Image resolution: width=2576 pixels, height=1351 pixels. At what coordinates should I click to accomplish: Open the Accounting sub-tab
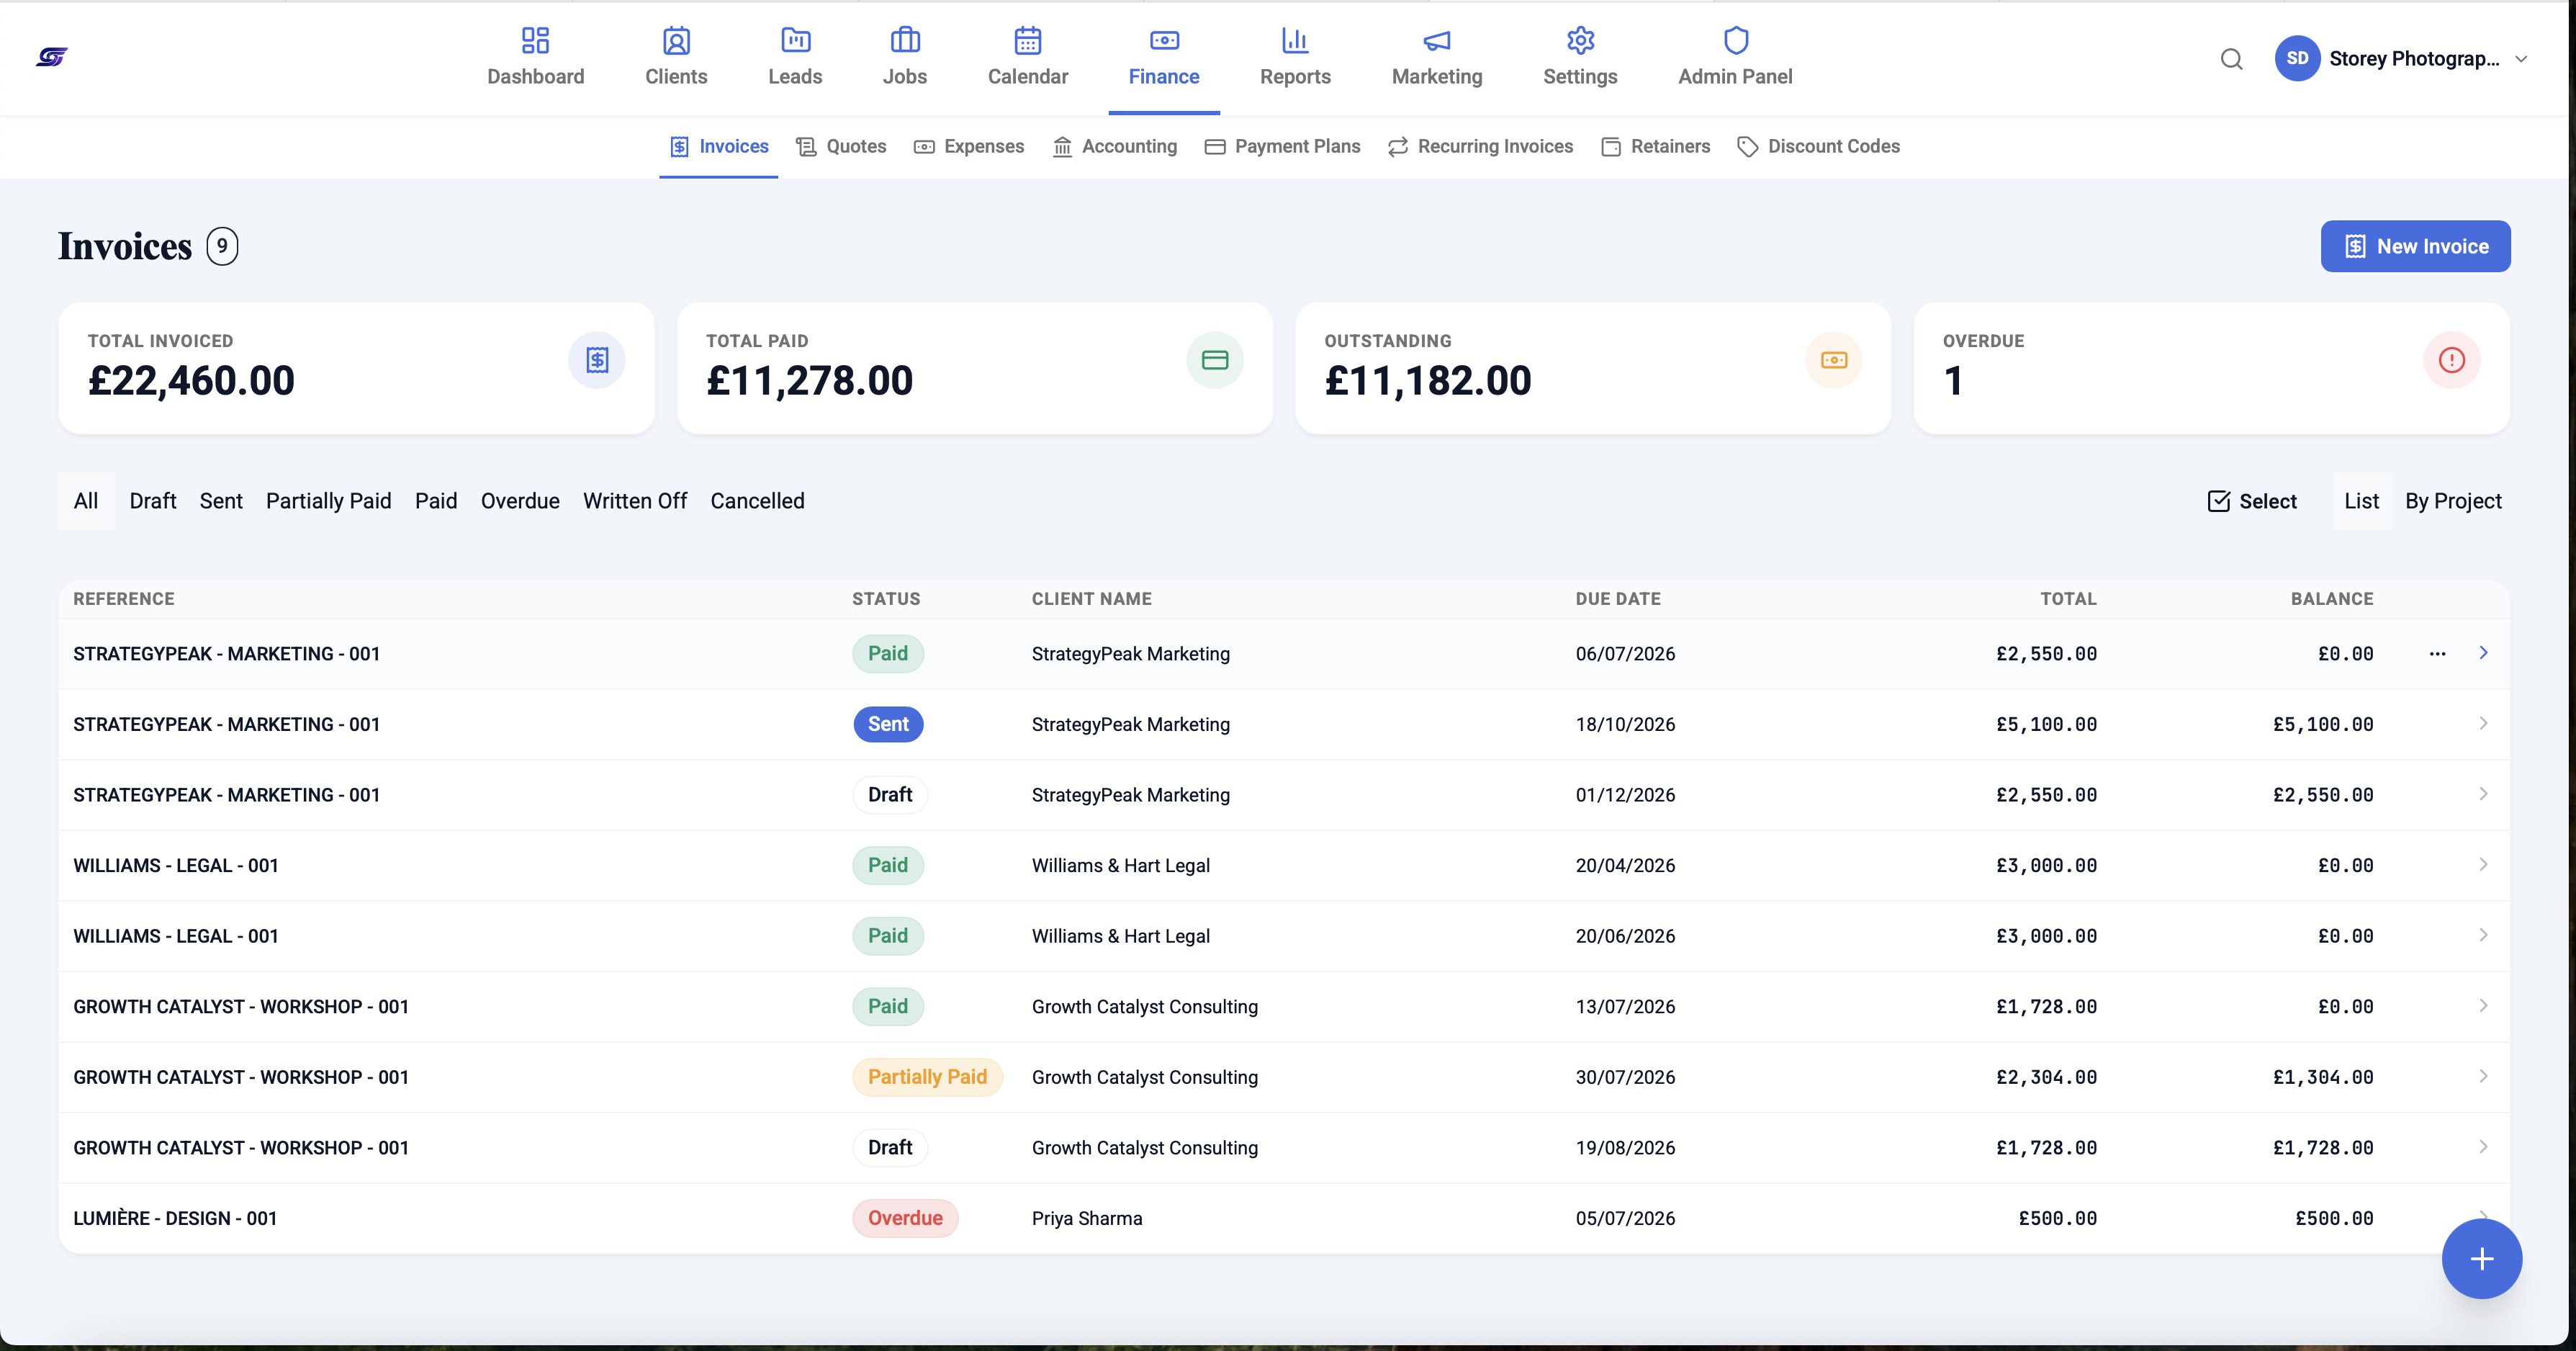[x=1115, y=147]
